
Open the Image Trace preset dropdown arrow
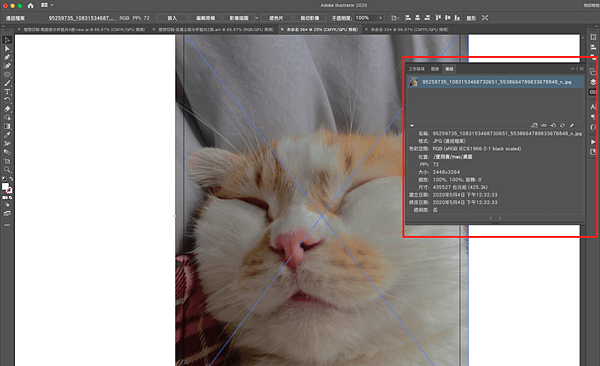pyautogui.click(x=257, y=18)
